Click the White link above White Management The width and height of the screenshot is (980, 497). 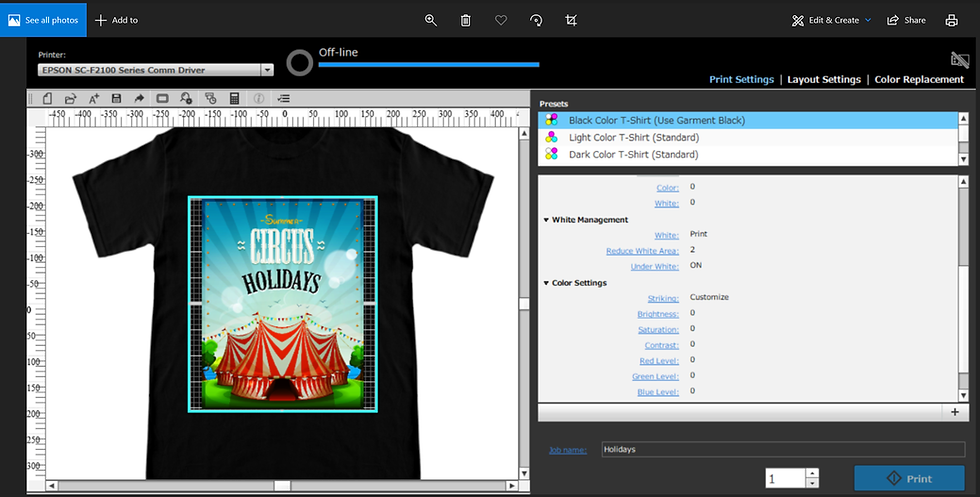(666, 203)
